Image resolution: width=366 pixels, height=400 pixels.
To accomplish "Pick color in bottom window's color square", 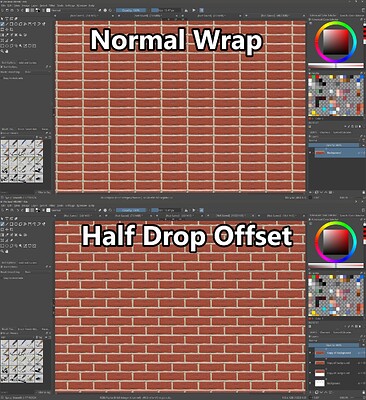I will coord(336,242).
